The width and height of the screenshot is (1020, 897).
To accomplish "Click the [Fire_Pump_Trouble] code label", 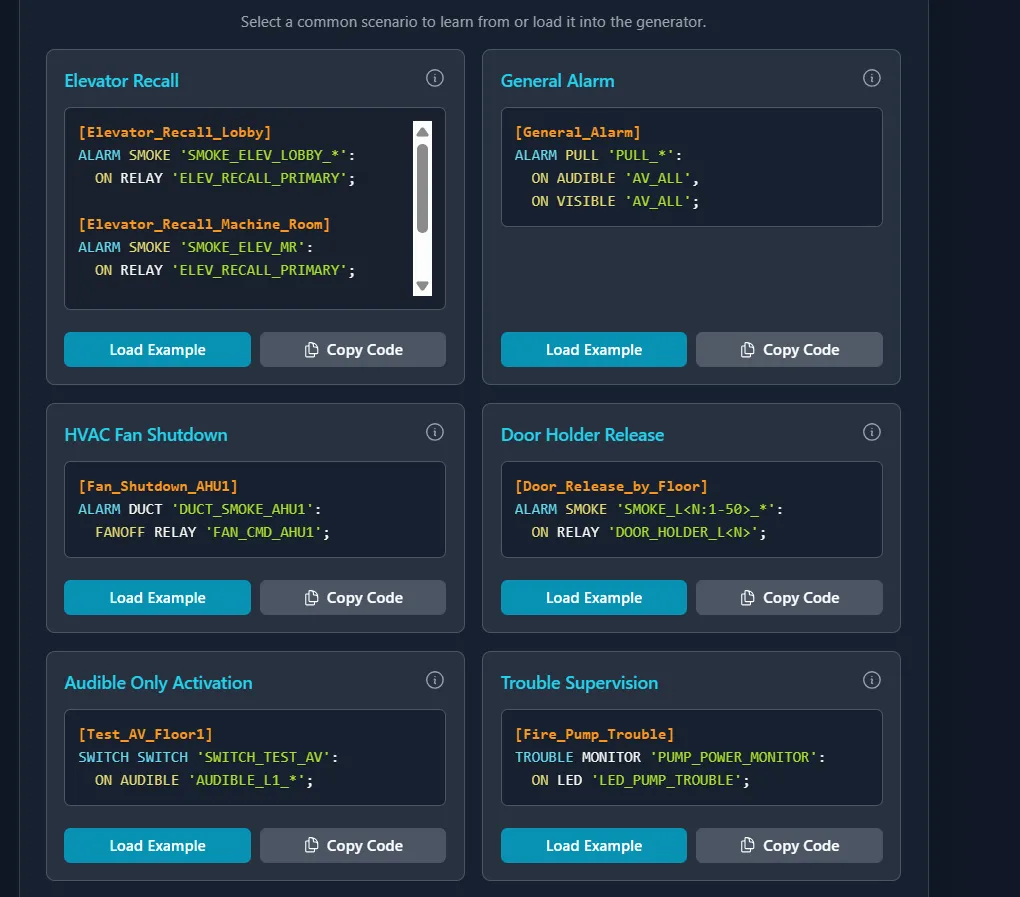I will (594, 734).
